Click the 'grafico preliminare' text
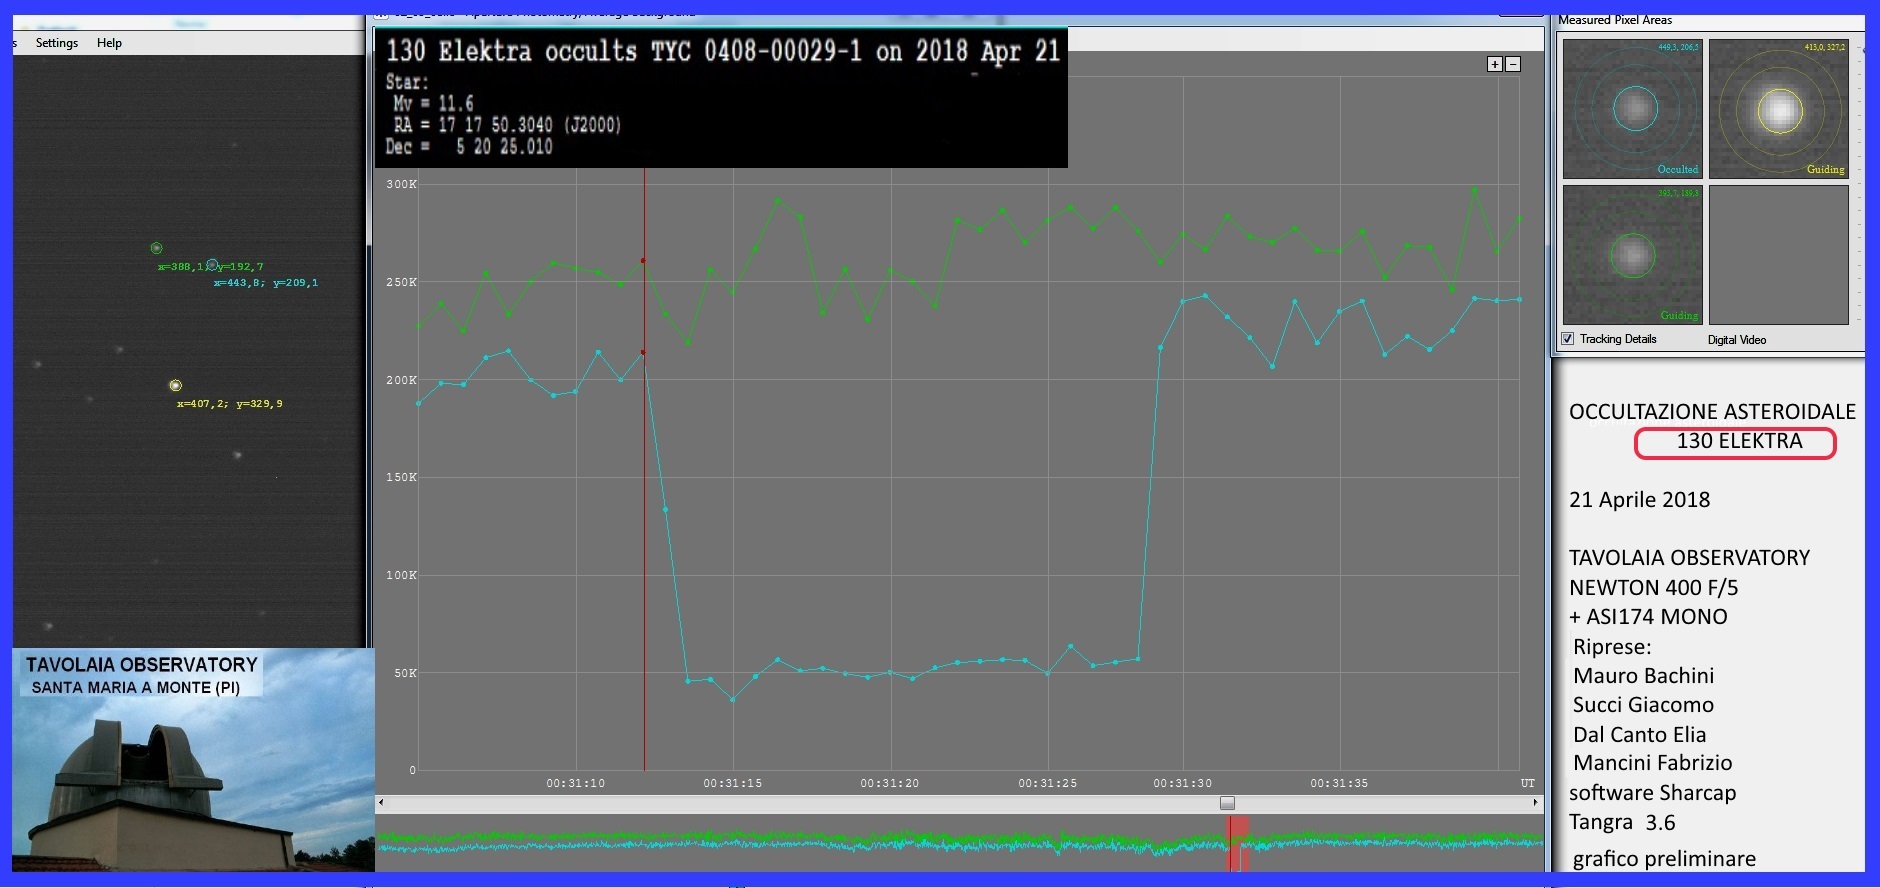This screenshot has width=1880, height=888. 1663,859
